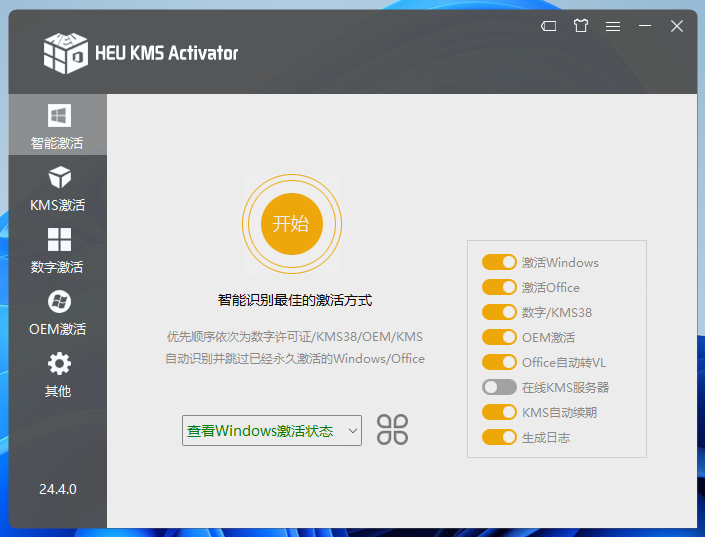Open the 查看Windows激活状态 dropdown

click(272, 430)
